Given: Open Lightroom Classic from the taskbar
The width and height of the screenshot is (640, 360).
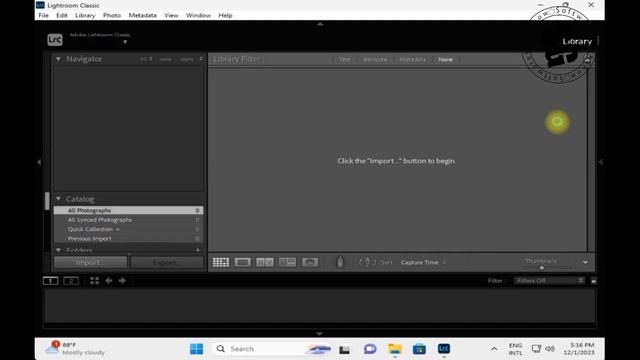Looking at the screenshot, I should click(444, 349).
